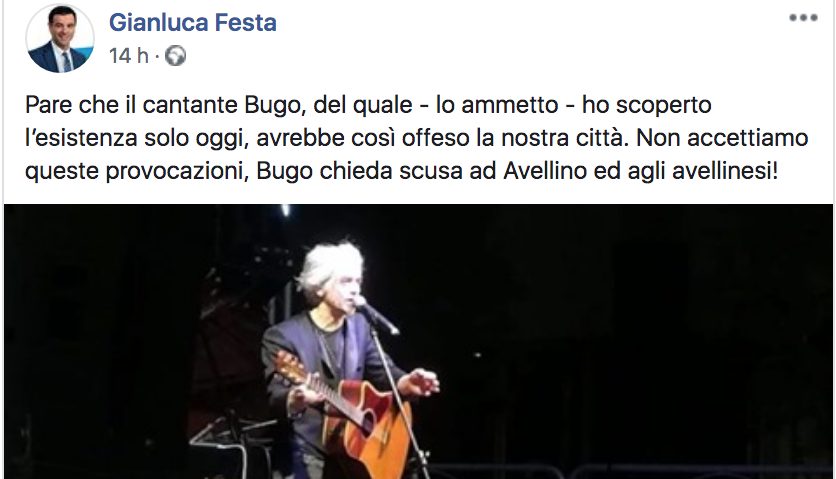Screen dimensions: 836x479
Task: Click the singer's face in the concert photo
Action: 344,292
